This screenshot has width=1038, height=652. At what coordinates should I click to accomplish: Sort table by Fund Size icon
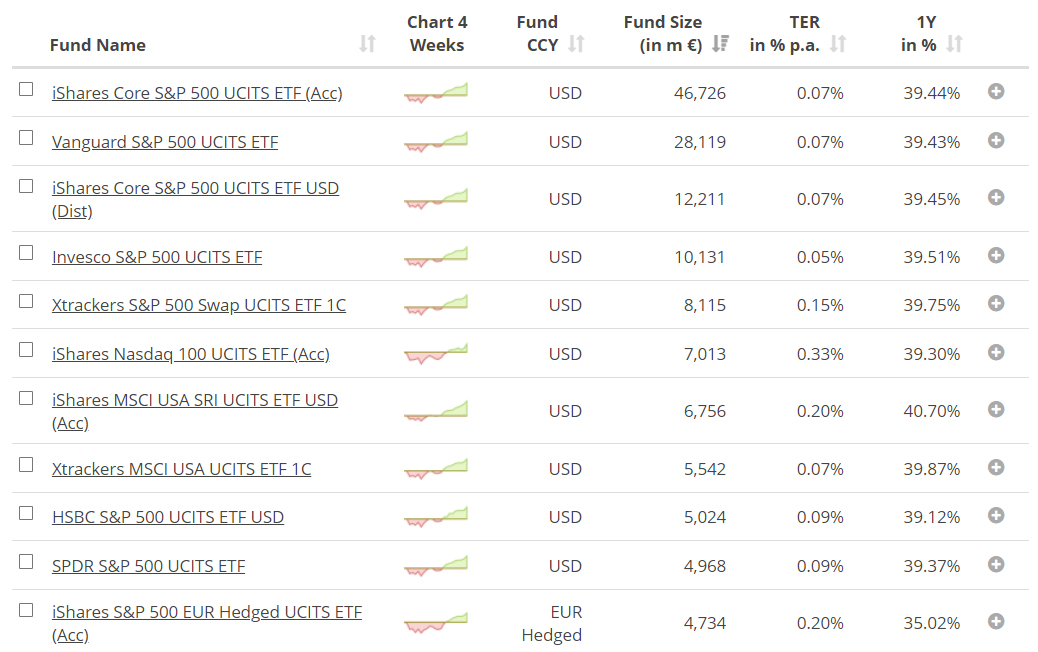pos(720,44)
